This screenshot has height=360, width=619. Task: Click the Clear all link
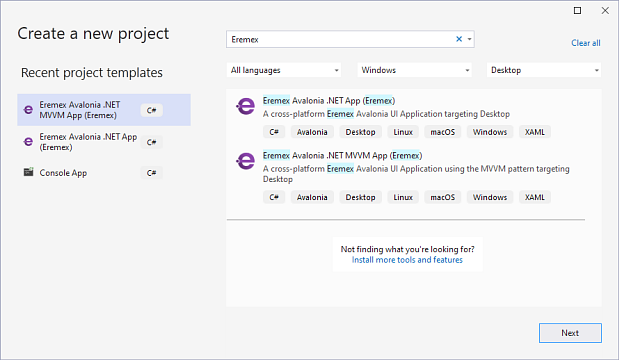coord(585,43)
